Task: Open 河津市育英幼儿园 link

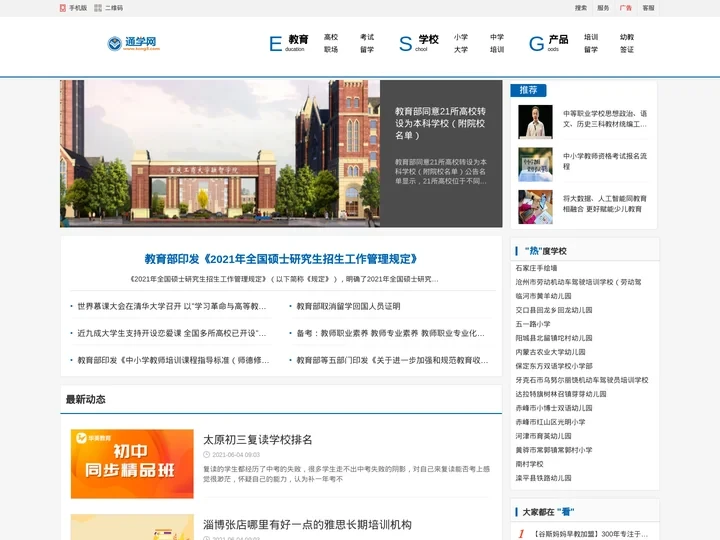Action: (x=543, y=436)
